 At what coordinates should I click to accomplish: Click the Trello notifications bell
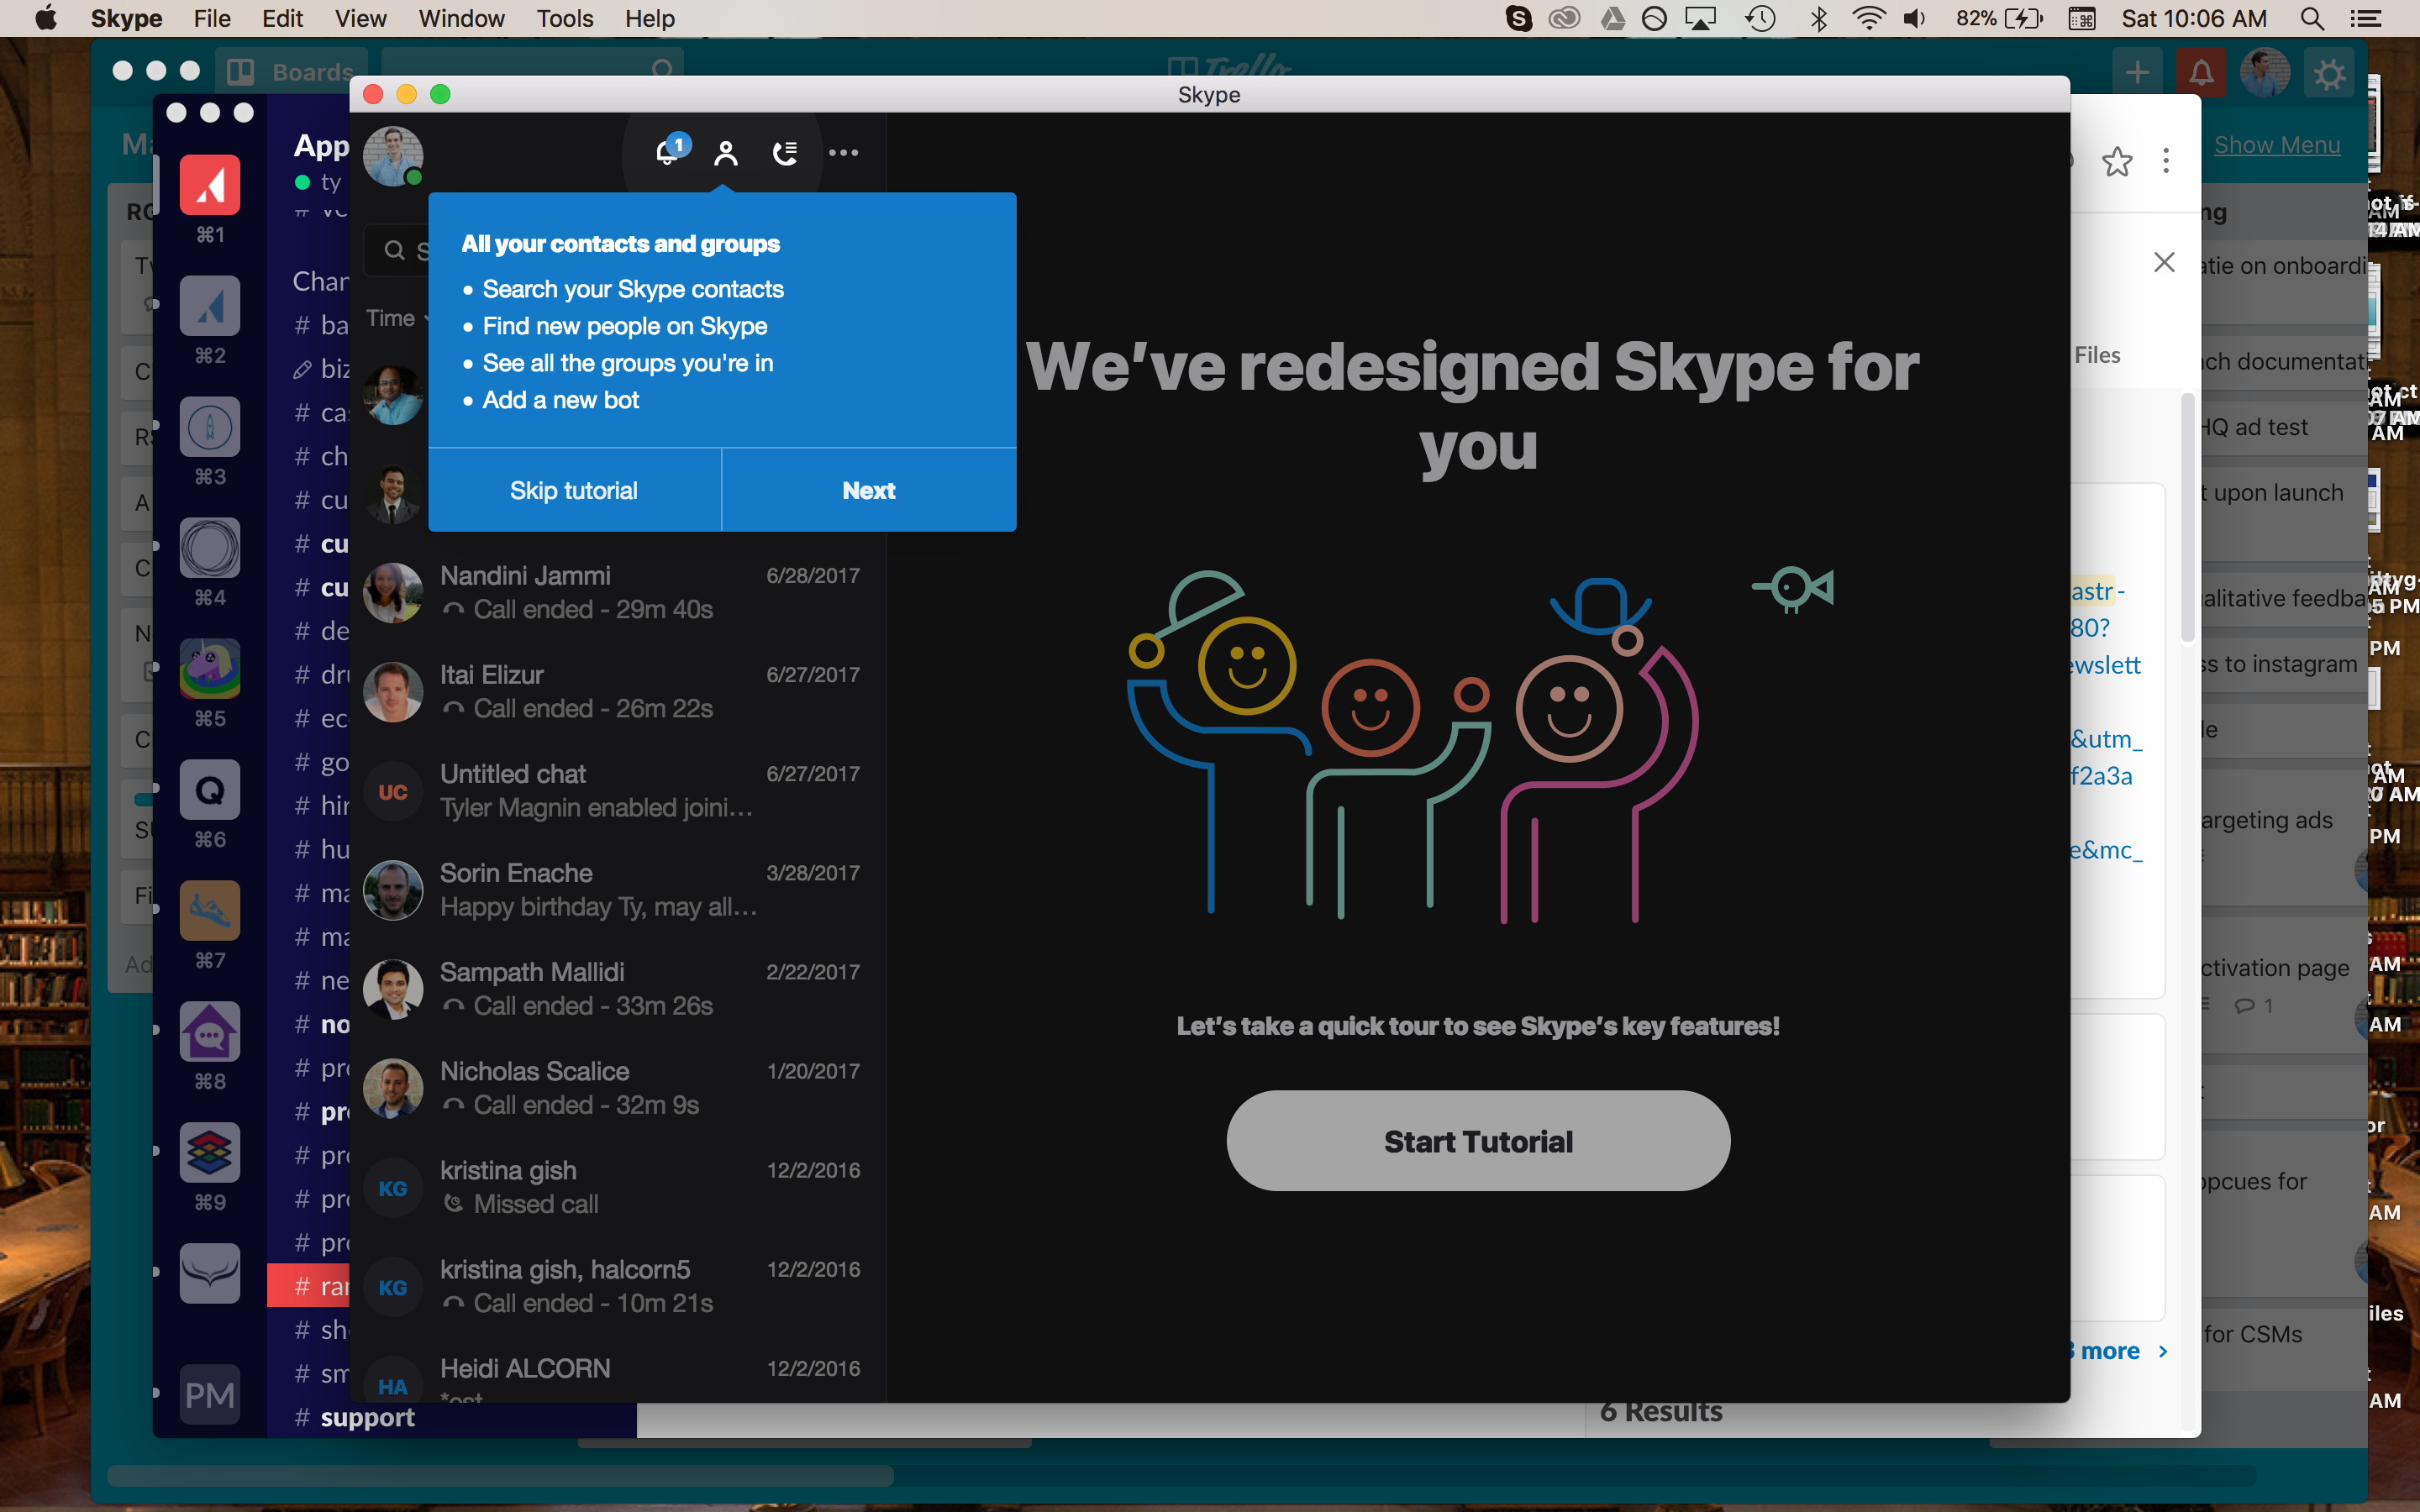tap(2201, 73)
